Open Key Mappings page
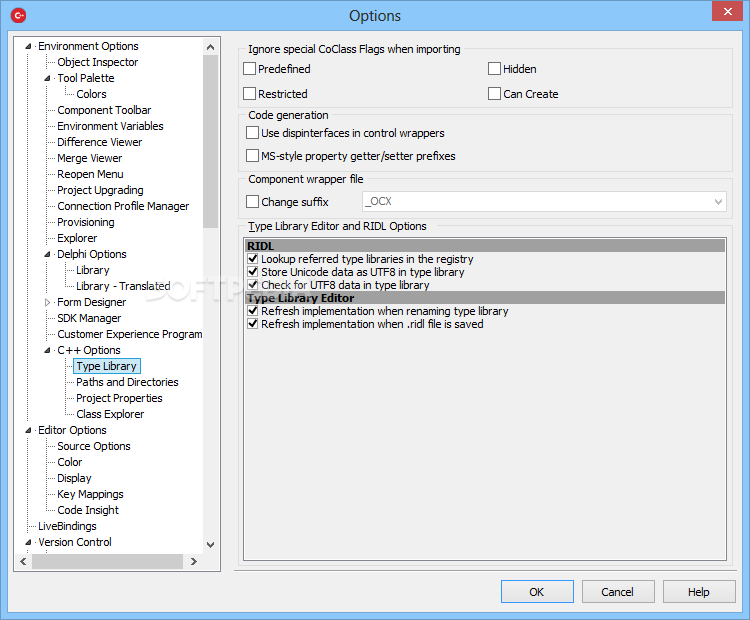Screen dimensions: 750x620 point(90,494)
